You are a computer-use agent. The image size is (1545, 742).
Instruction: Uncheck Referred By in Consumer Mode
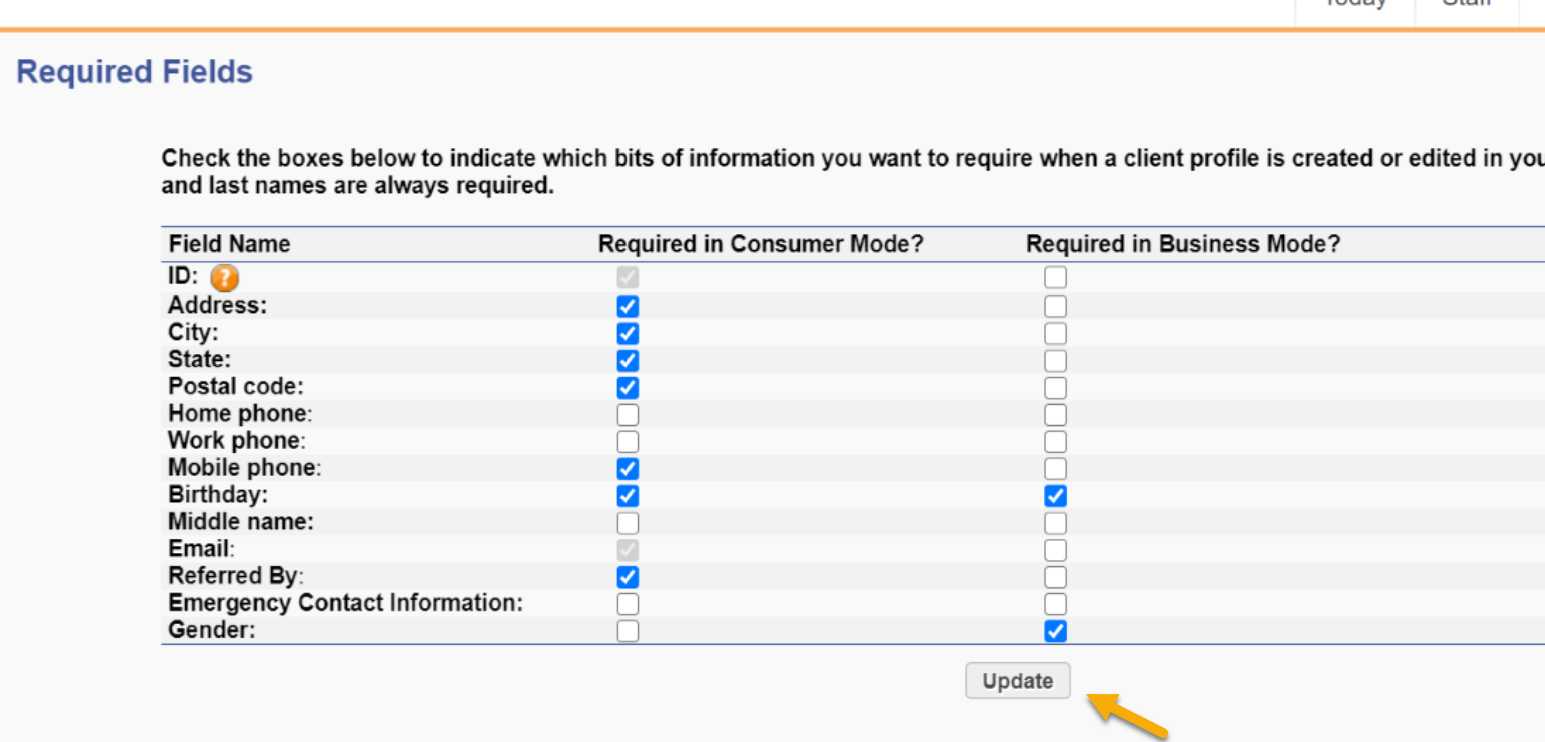(628, 577)
